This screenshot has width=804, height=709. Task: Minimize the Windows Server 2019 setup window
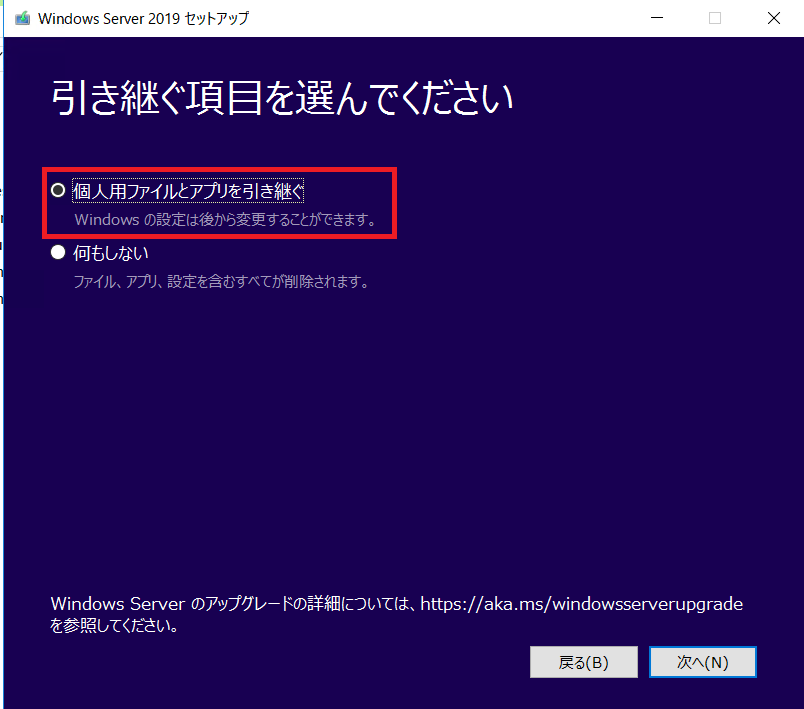657,18
